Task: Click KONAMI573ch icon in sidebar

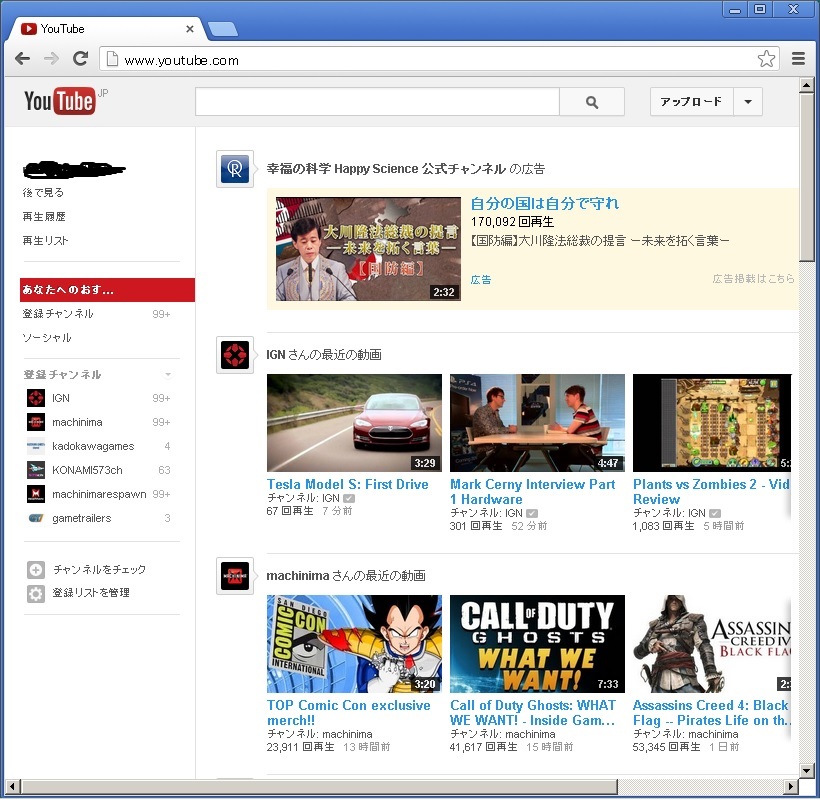Action: (36, 470)
